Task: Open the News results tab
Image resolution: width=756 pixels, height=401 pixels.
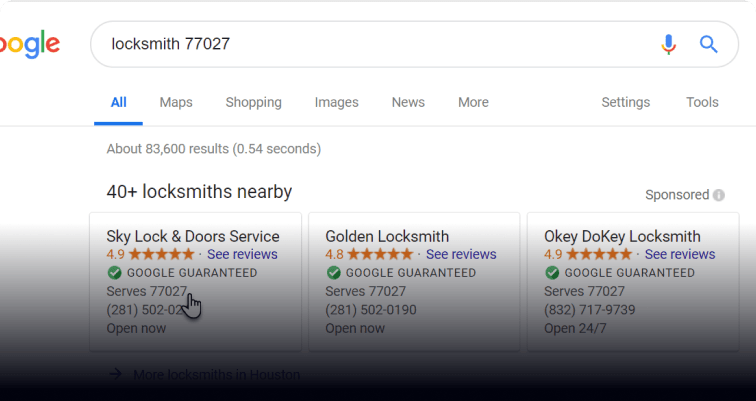Action: pyautogui.click(x=408, y=102)
